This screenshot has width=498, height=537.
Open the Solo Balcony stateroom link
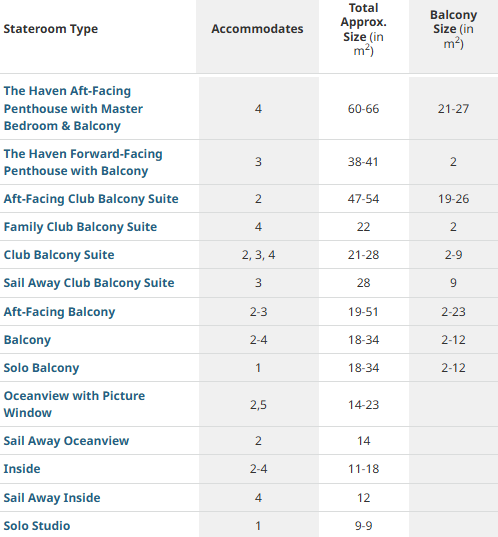coord(41,368)
